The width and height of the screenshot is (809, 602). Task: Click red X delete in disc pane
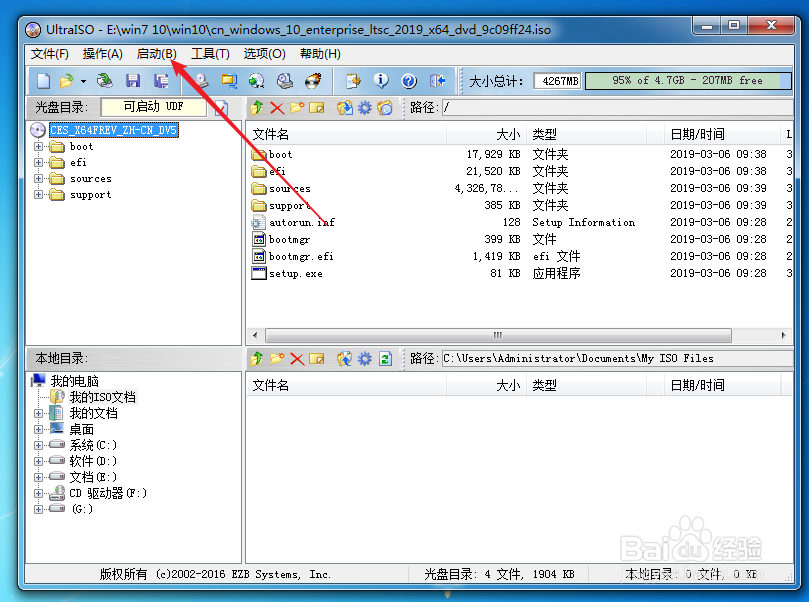pos(277,108)
